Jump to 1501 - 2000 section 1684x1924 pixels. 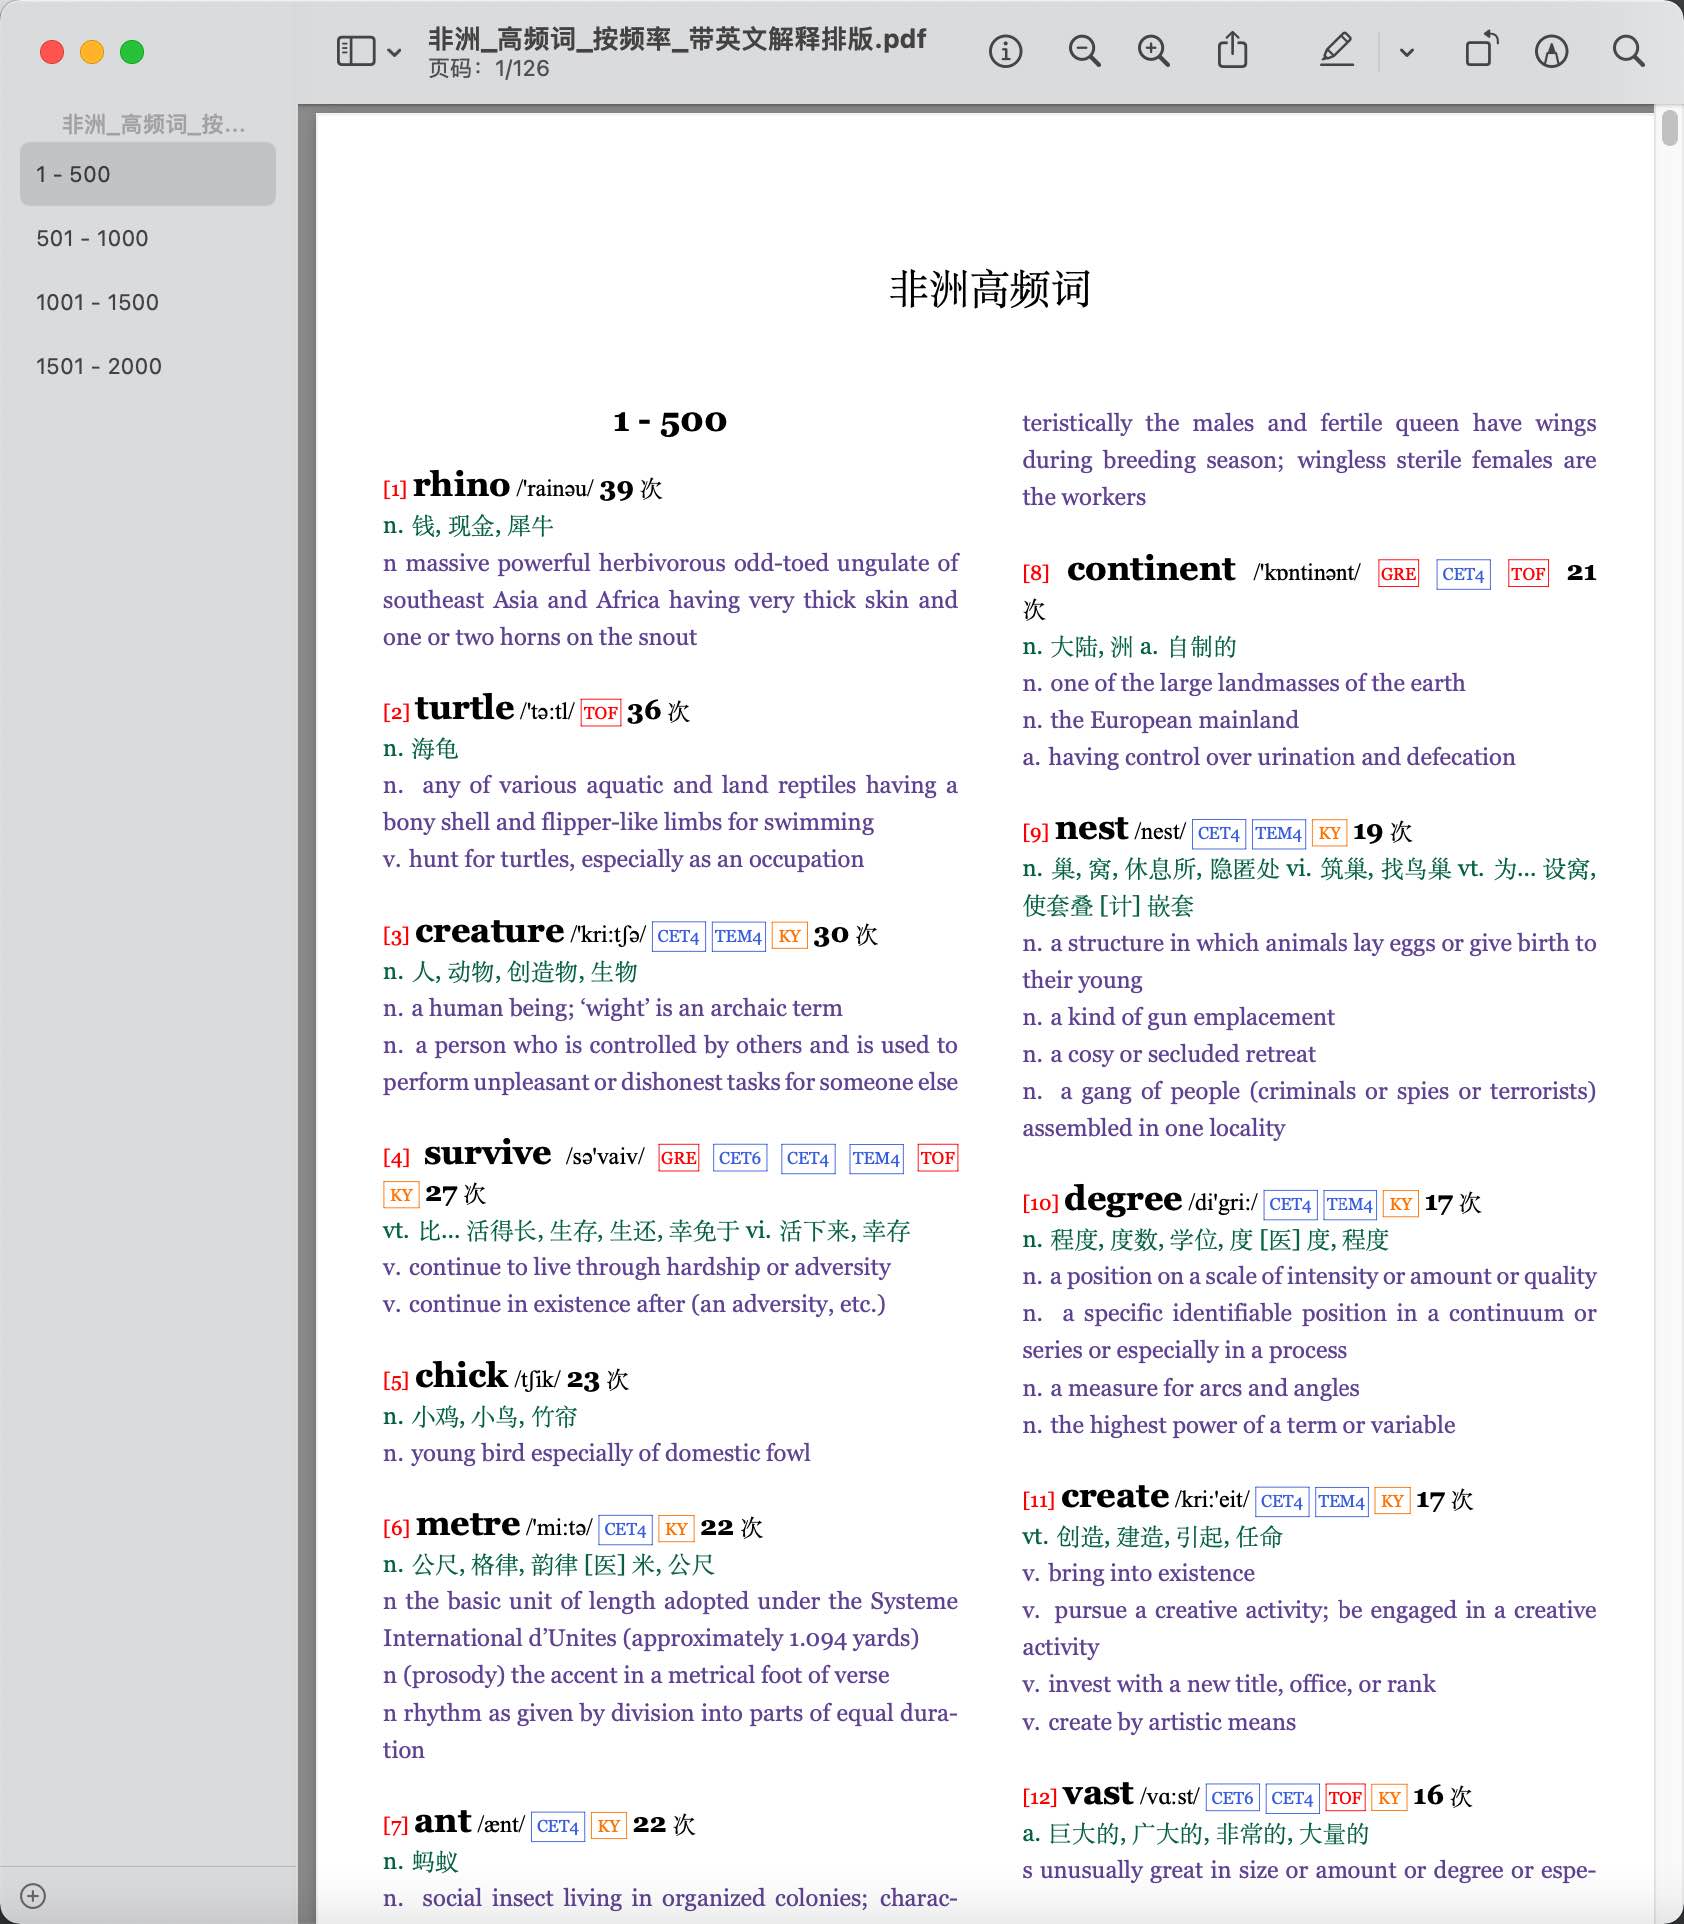coord(148,366)
